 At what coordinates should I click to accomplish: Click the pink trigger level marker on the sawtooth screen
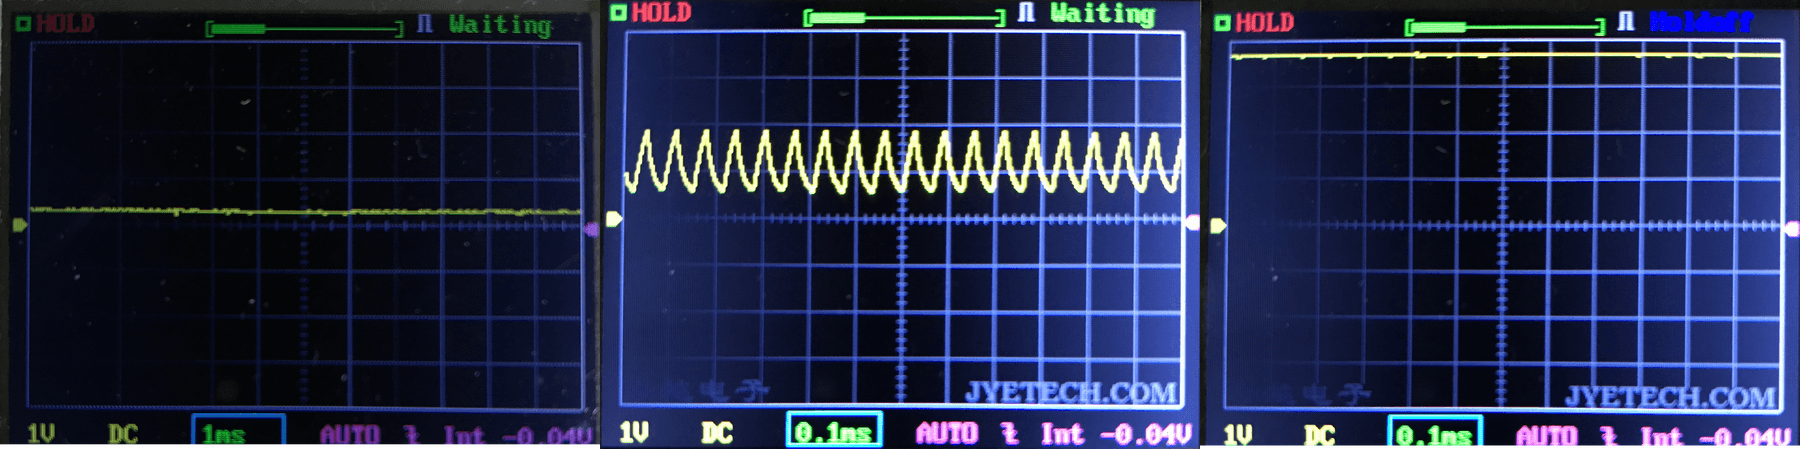coord(1192,223)
